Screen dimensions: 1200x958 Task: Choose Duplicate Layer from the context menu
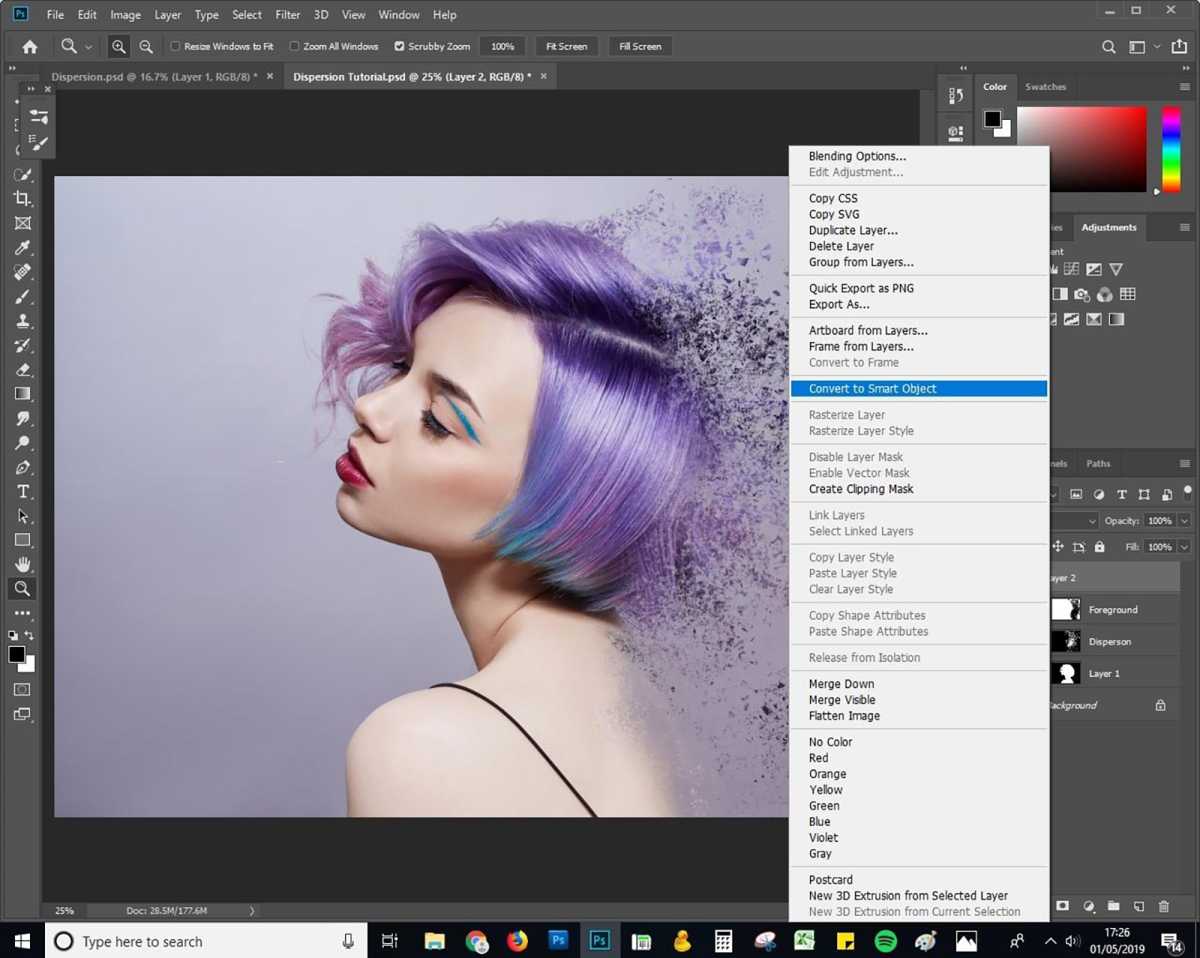click(852, 230)
